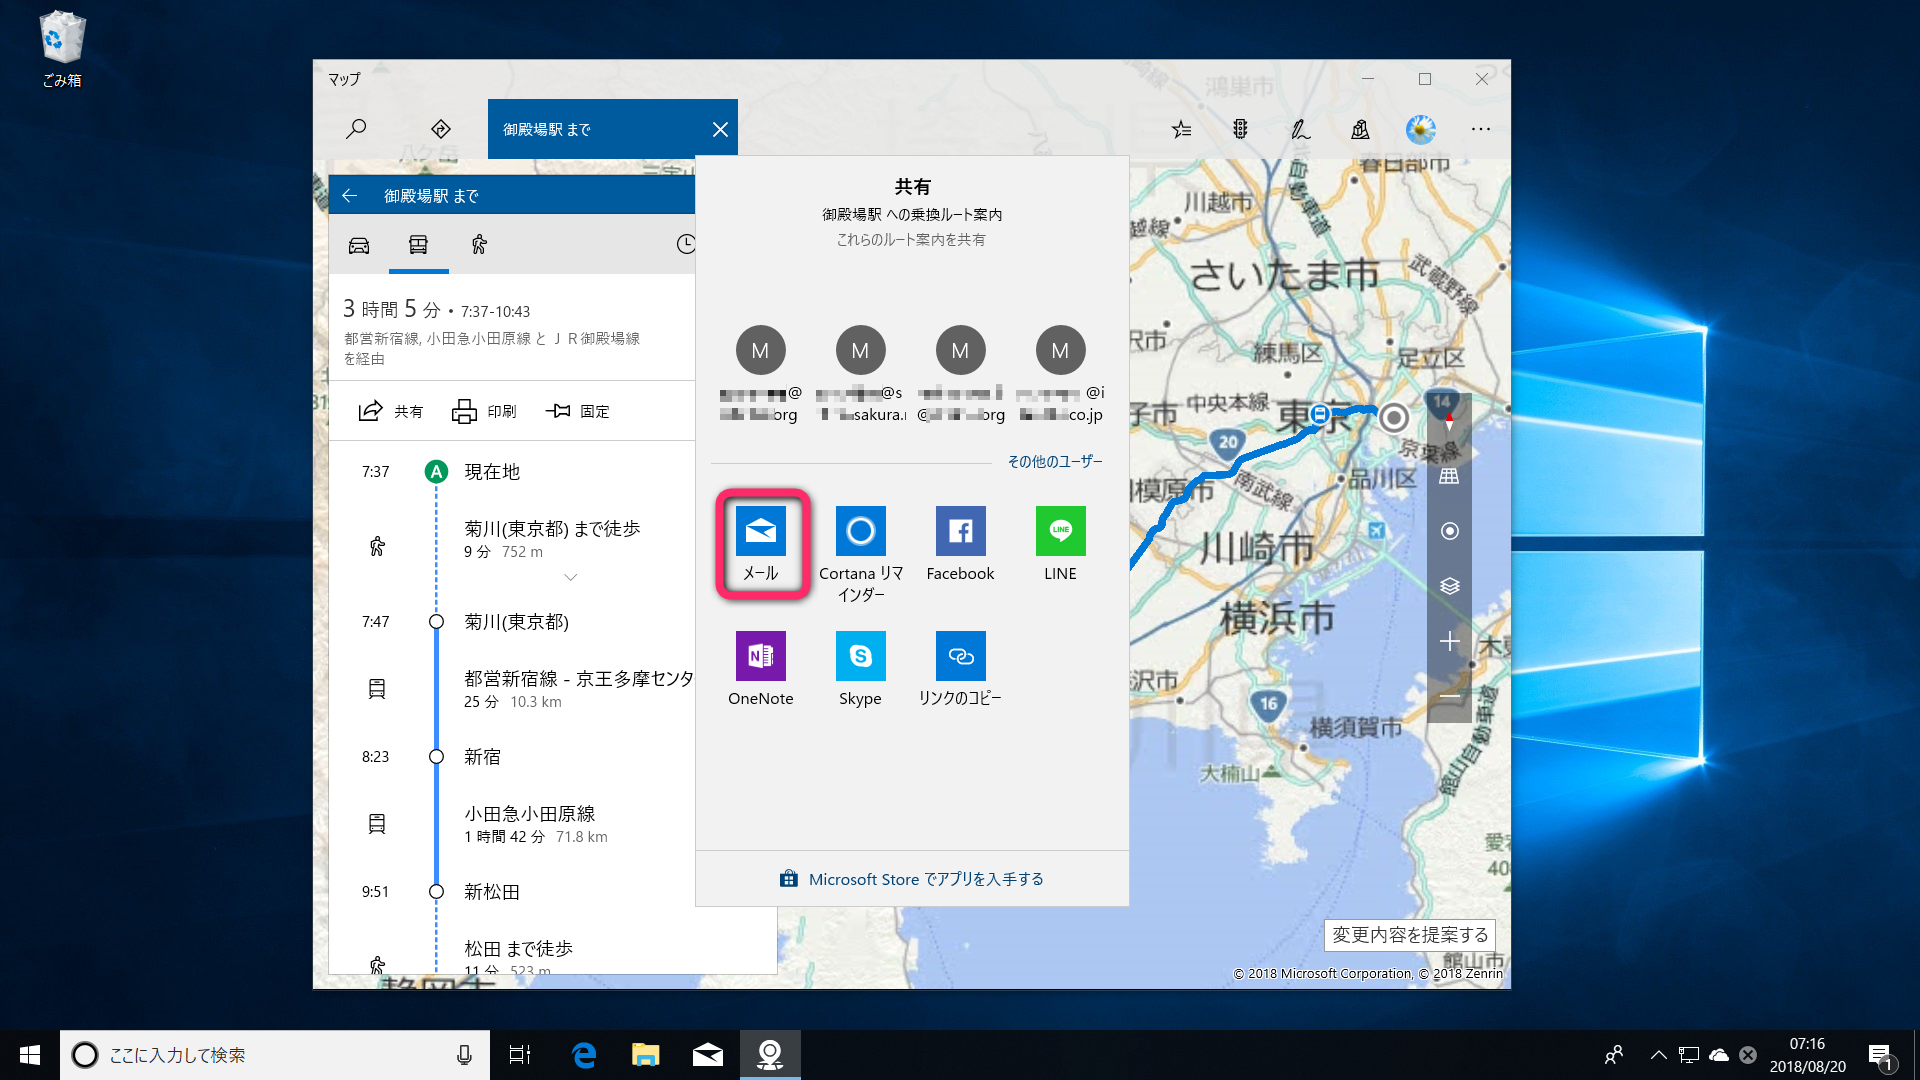Switch to walking directions tab
Viewport: 1920px width, 1080px height.
pyautogui.click(x=479, y=244)
